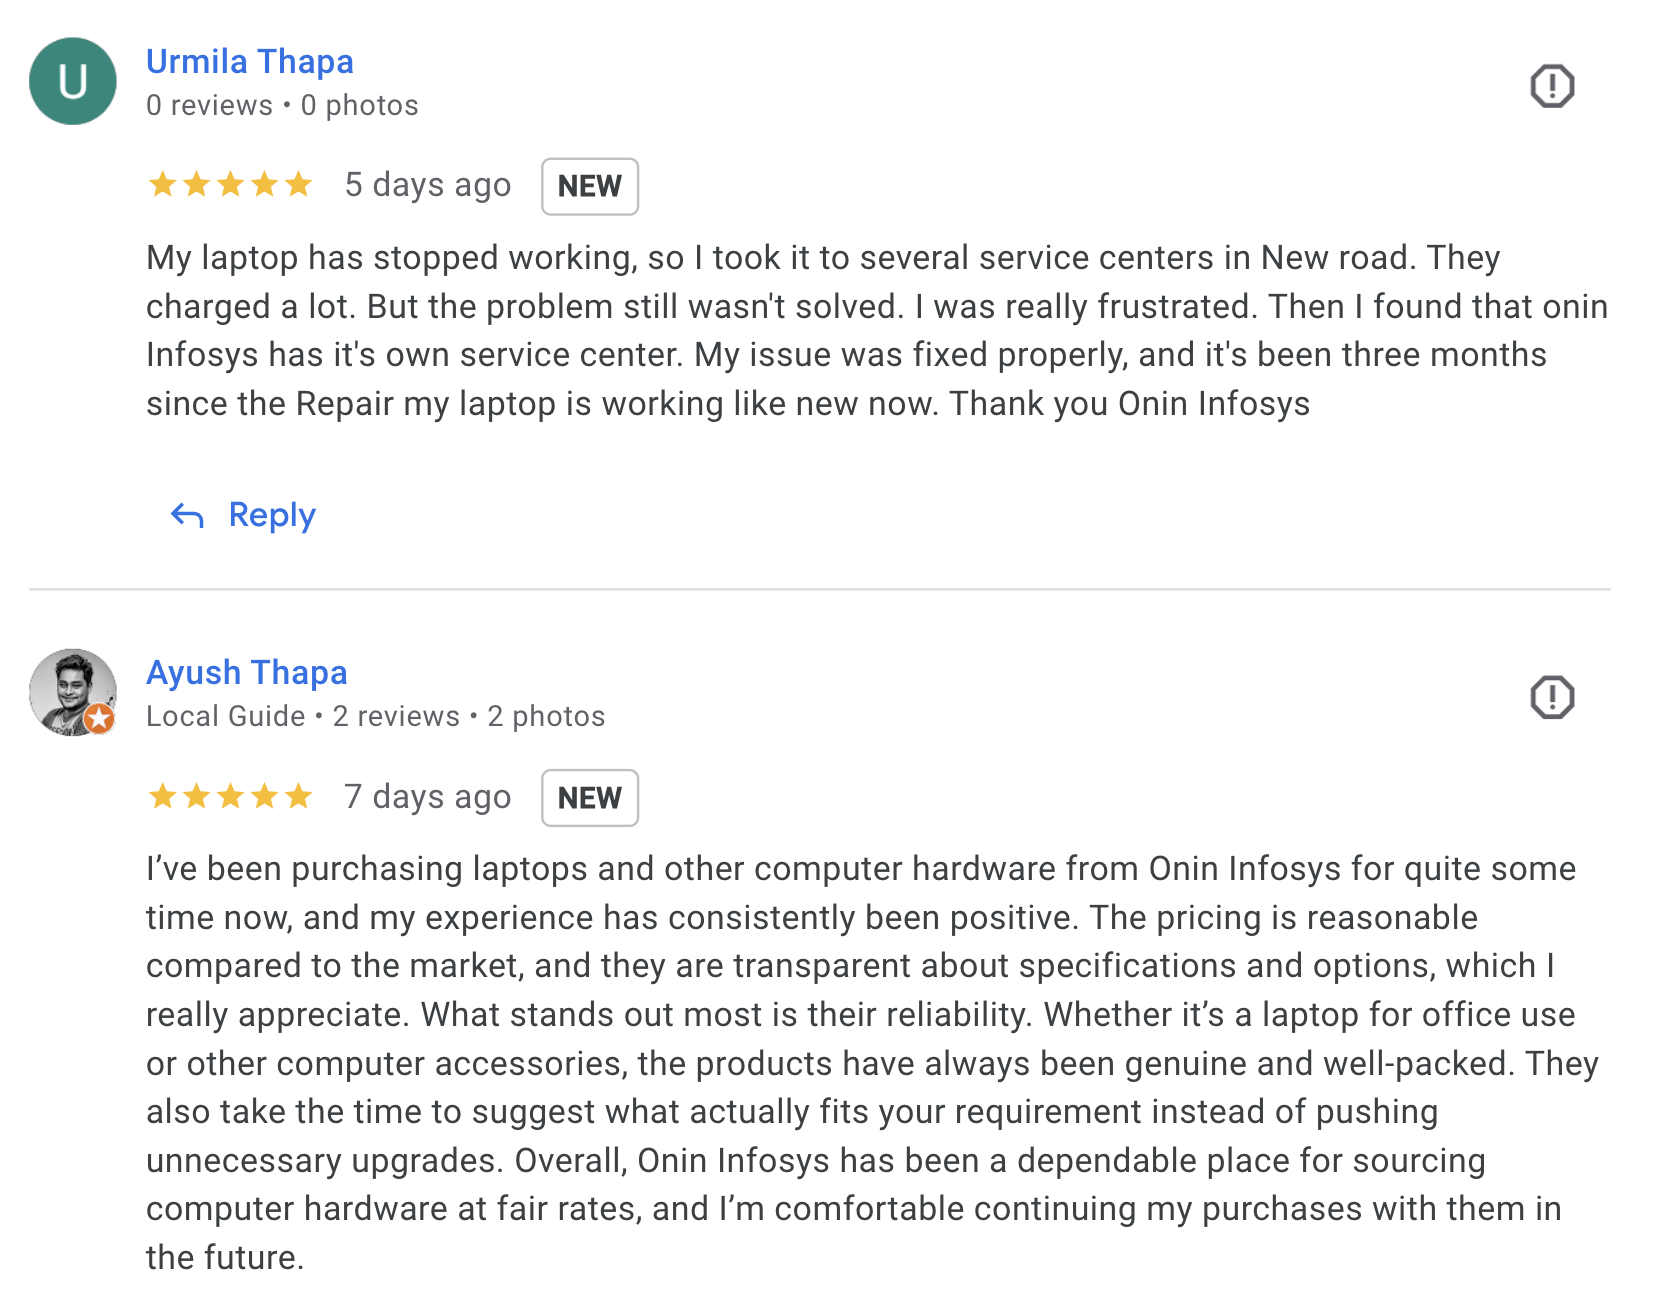Screen dimensions: 1654x1298
Task: Click the orange Local Guide star badge
Action: tap(99, 718)
